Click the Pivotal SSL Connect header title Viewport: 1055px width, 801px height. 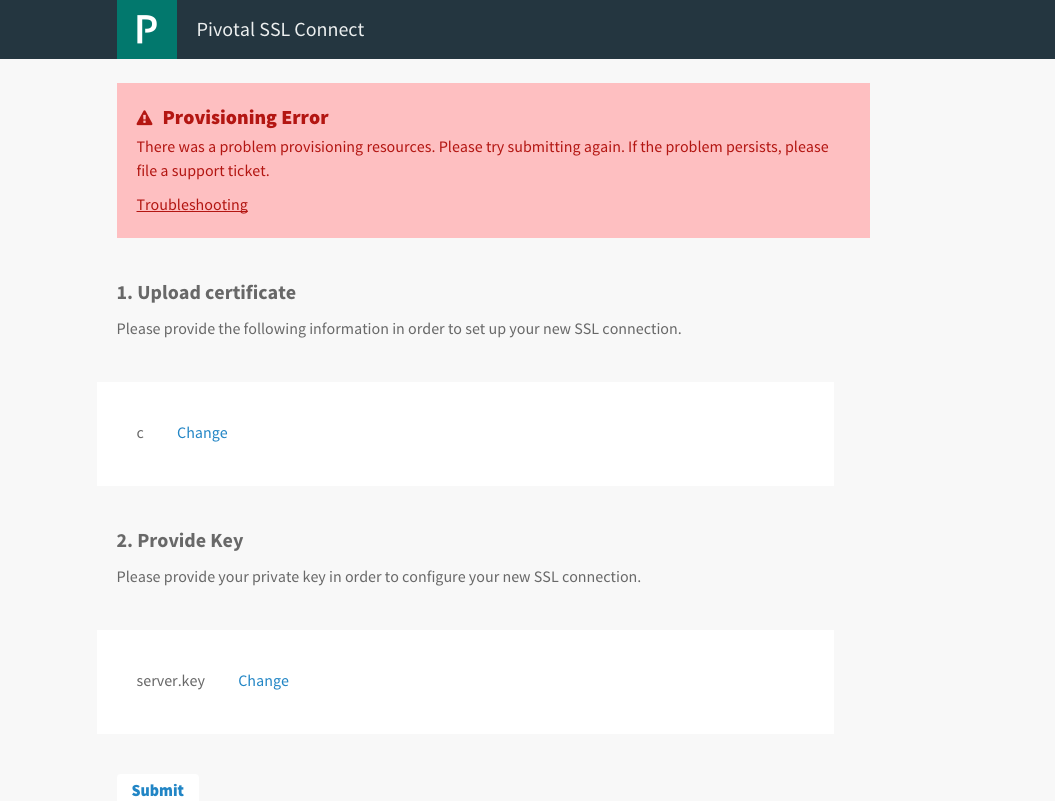point(280,30)
